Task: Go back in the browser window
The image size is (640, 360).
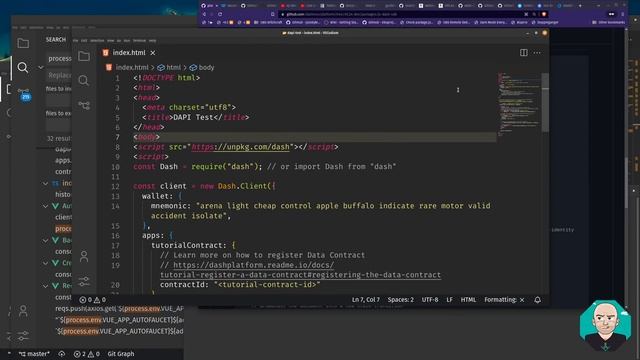Action: [x=204, y=14]
